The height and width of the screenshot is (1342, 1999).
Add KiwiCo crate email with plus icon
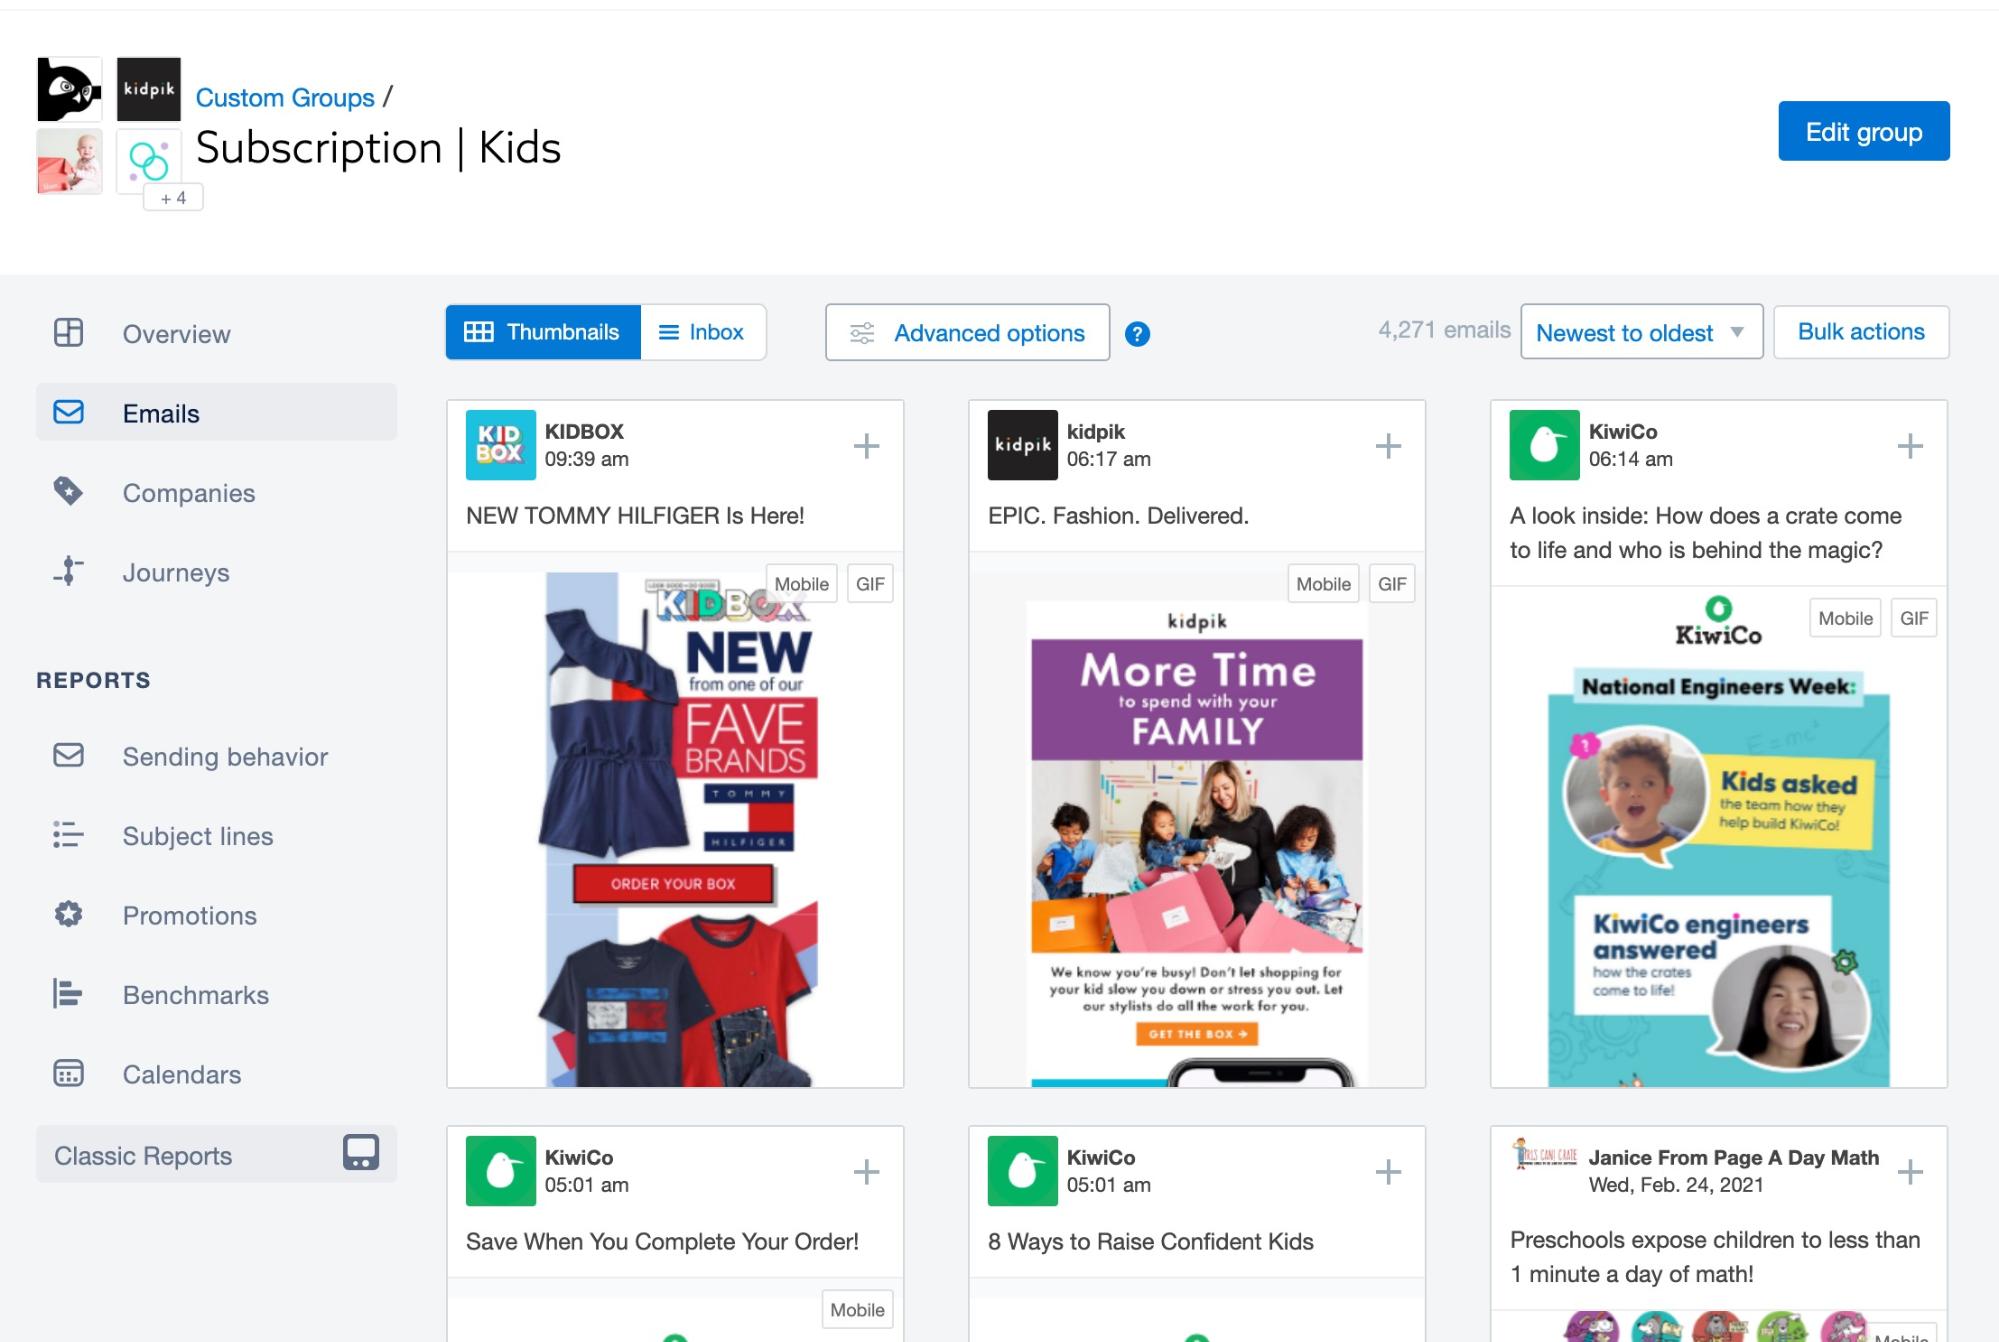(x=1910, y=446)
